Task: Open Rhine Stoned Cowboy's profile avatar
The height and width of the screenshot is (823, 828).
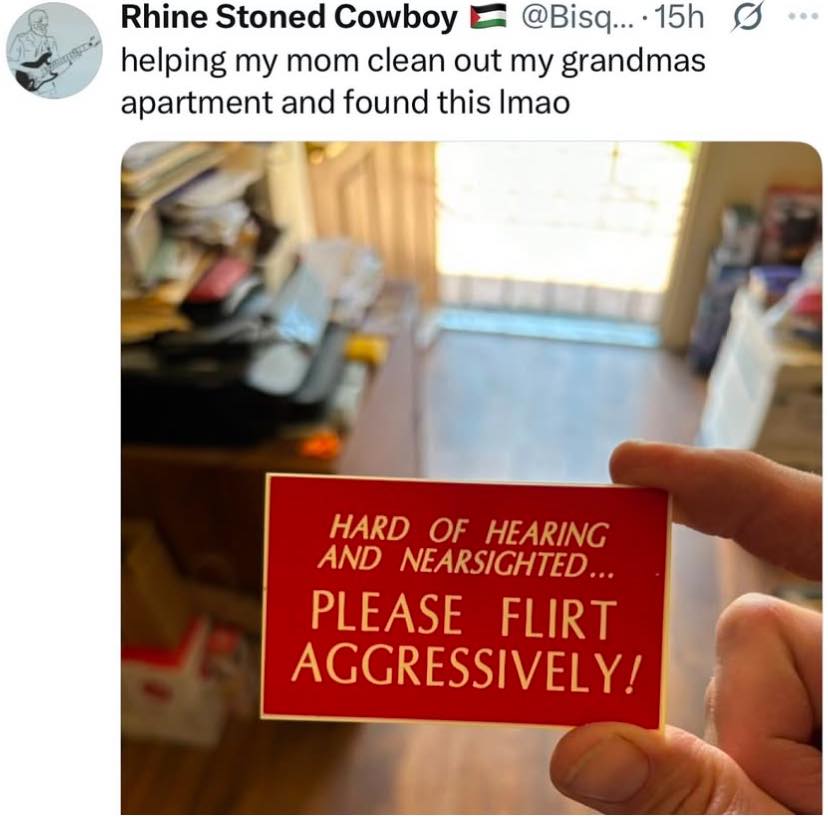Action: tap(54, 51)
